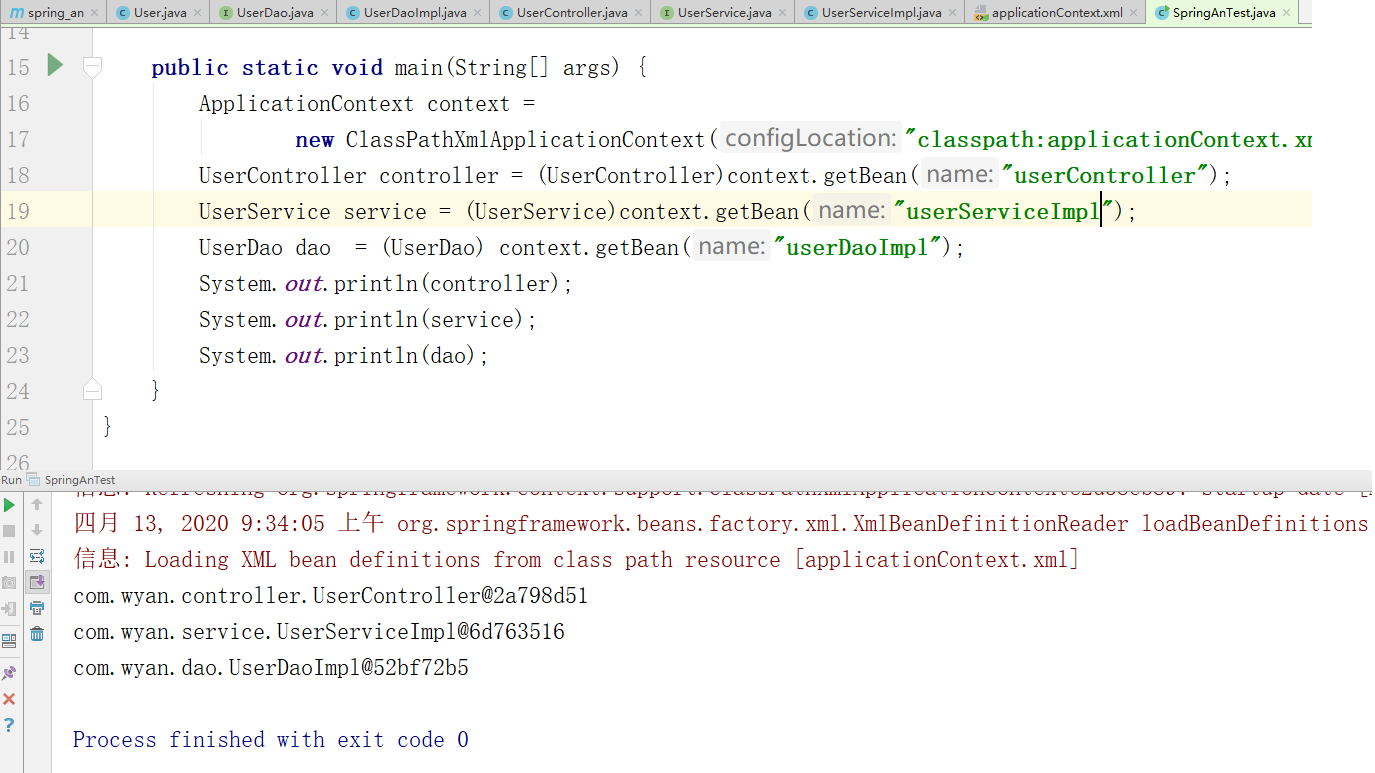The image size is (1375, 773).
Task: Run main method from line 15 gutter arrow
Action: click(x=55, y=66)
